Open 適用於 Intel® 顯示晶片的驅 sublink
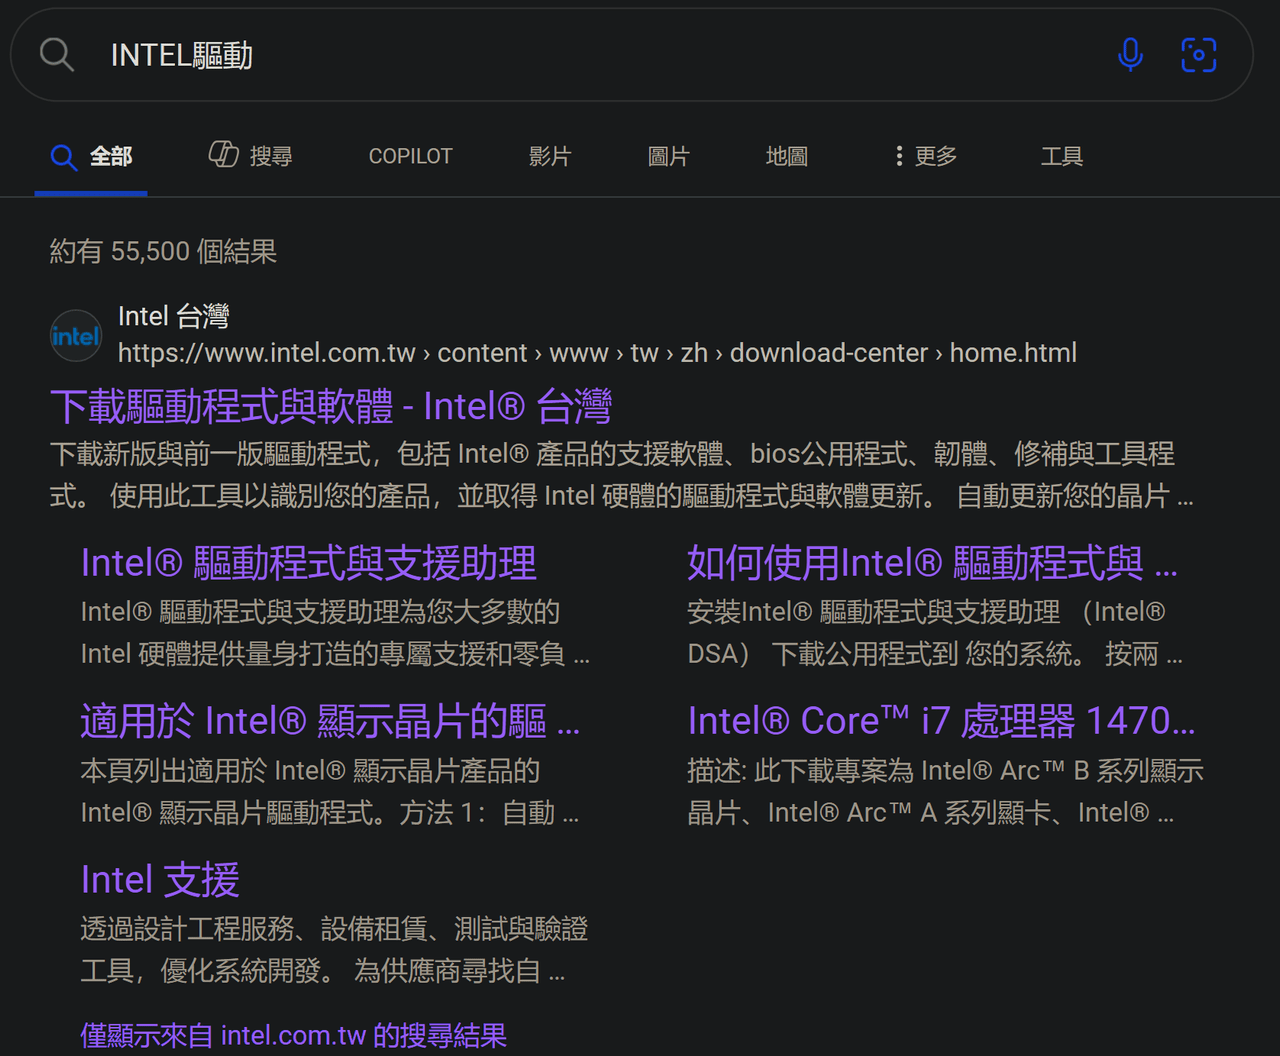This screenshot has width=1280, height=1056. coord(330,722)
